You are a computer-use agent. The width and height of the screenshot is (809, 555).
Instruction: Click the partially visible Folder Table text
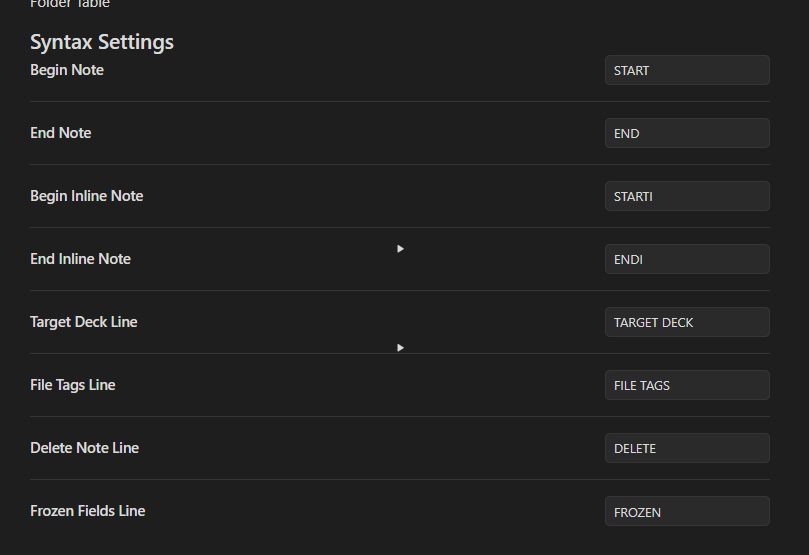pyautogui.click(x=70, y=5)
